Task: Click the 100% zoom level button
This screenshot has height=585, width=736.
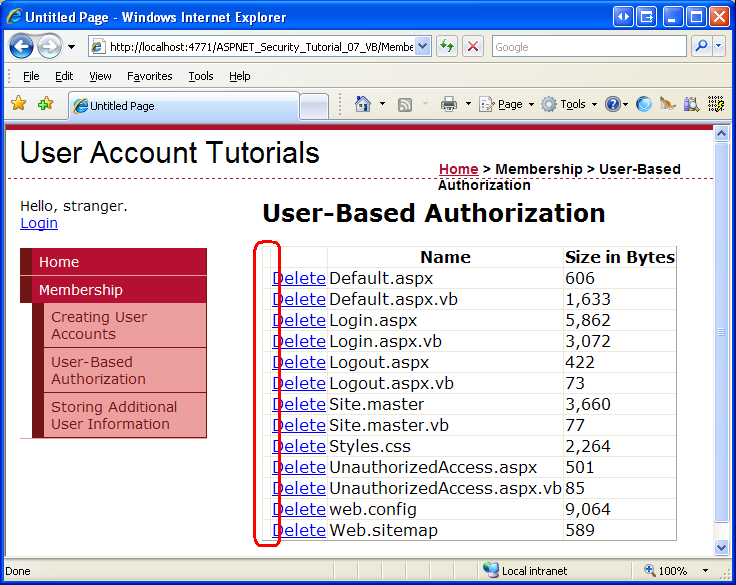Action: [x=667, y=571]
